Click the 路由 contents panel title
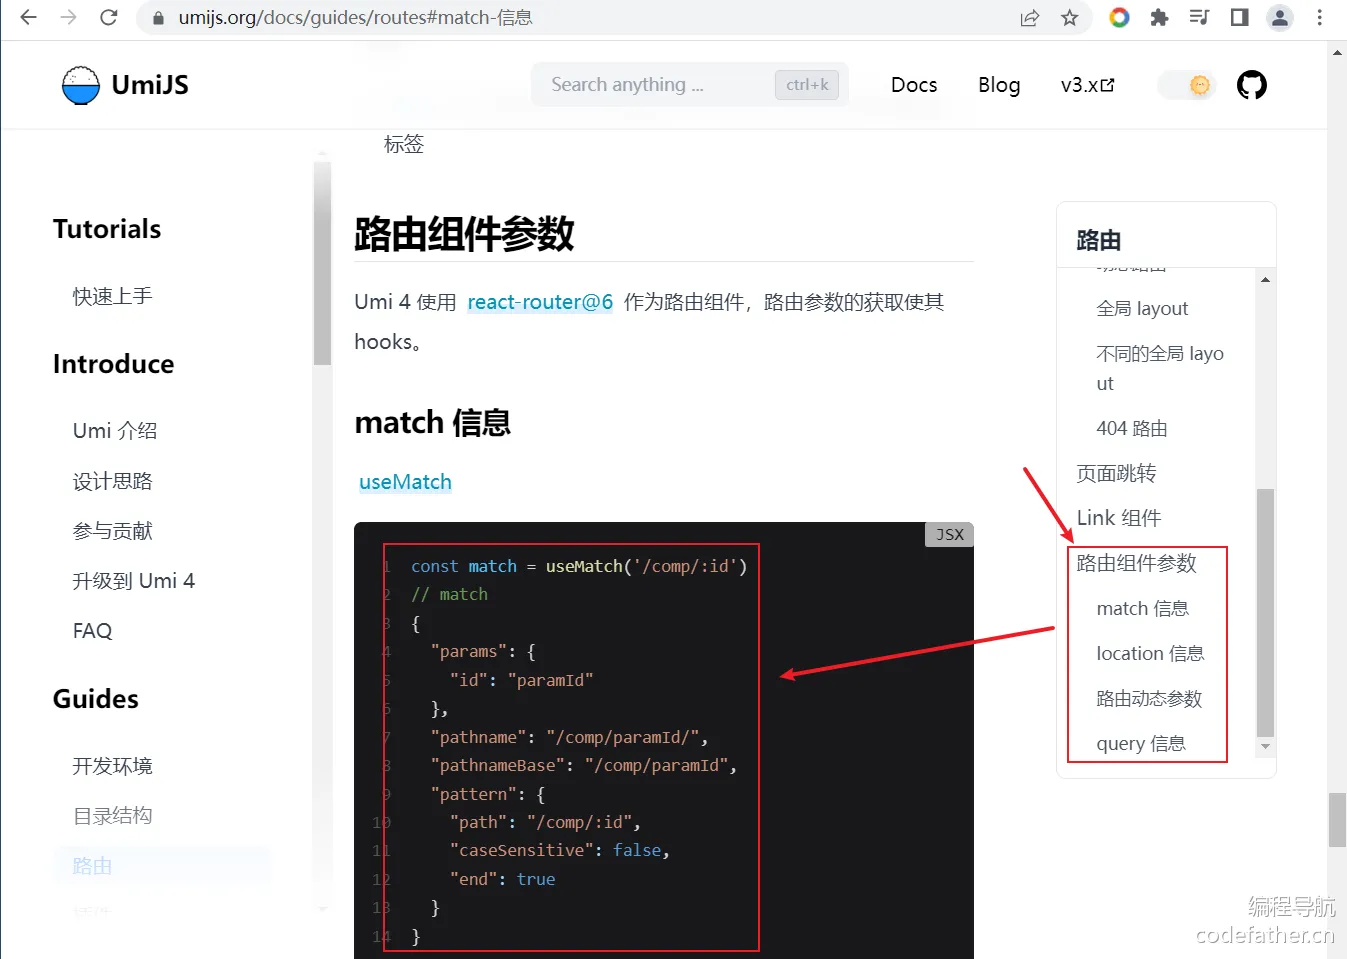1347x959 pixels. [1098, 241]
